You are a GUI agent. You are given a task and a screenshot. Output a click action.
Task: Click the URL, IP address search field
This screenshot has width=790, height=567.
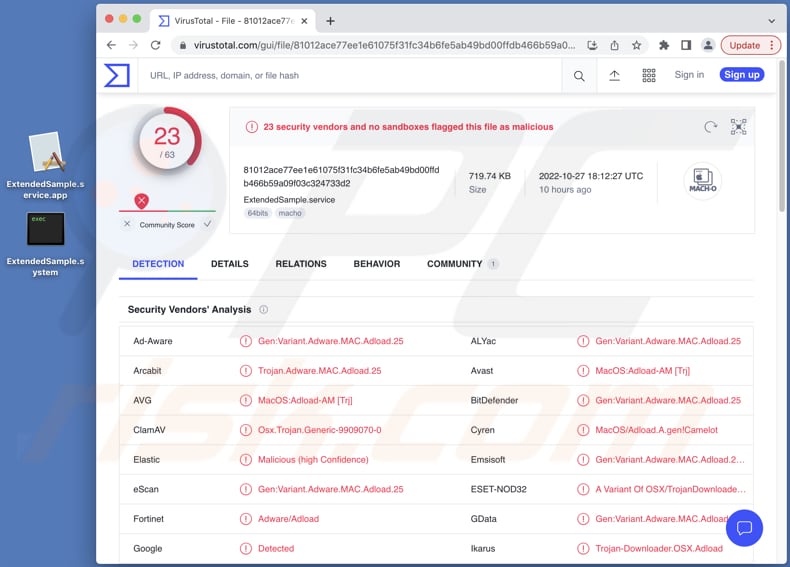click(x=350, y=76)
